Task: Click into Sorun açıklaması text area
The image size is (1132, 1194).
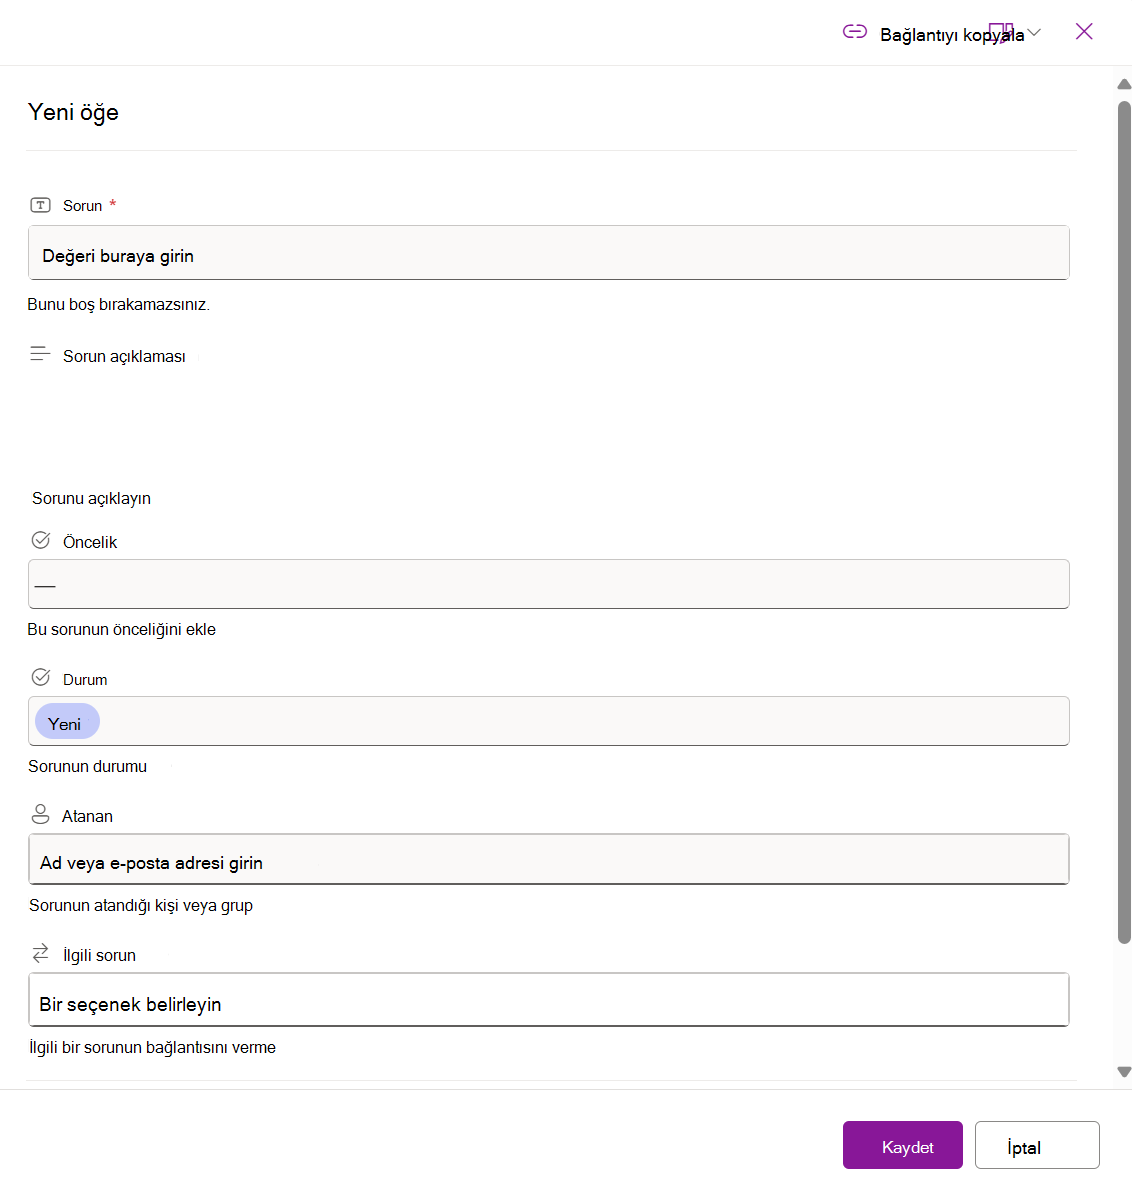Action: (x=548, y=426)
